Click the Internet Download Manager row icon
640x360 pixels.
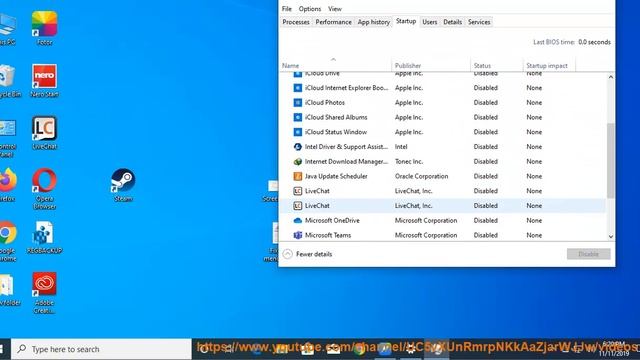tap(298, 161)
